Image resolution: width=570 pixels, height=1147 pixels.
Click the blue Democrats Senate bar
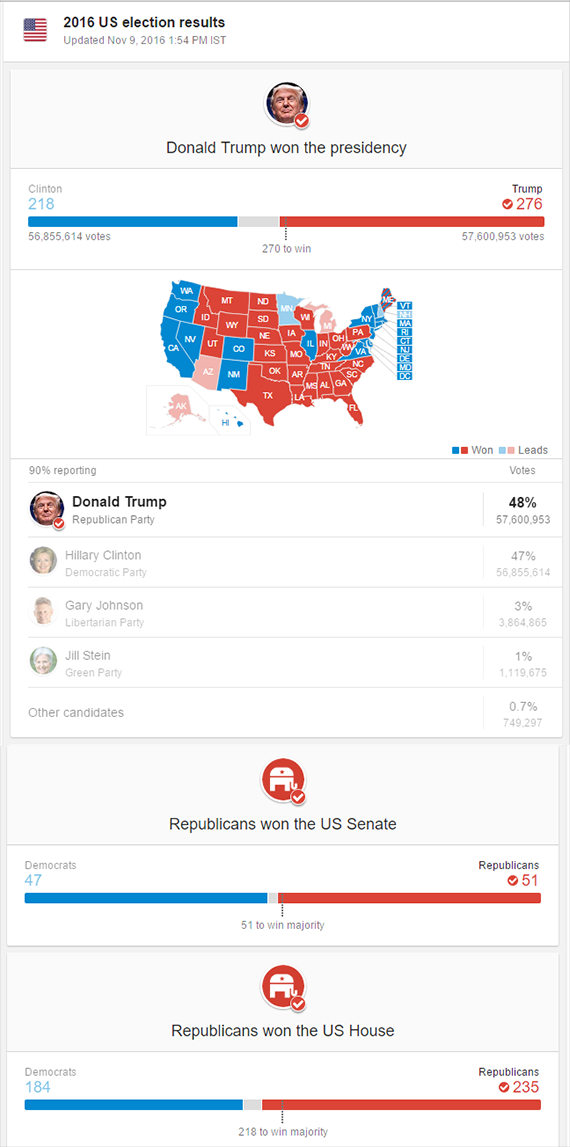146,898
